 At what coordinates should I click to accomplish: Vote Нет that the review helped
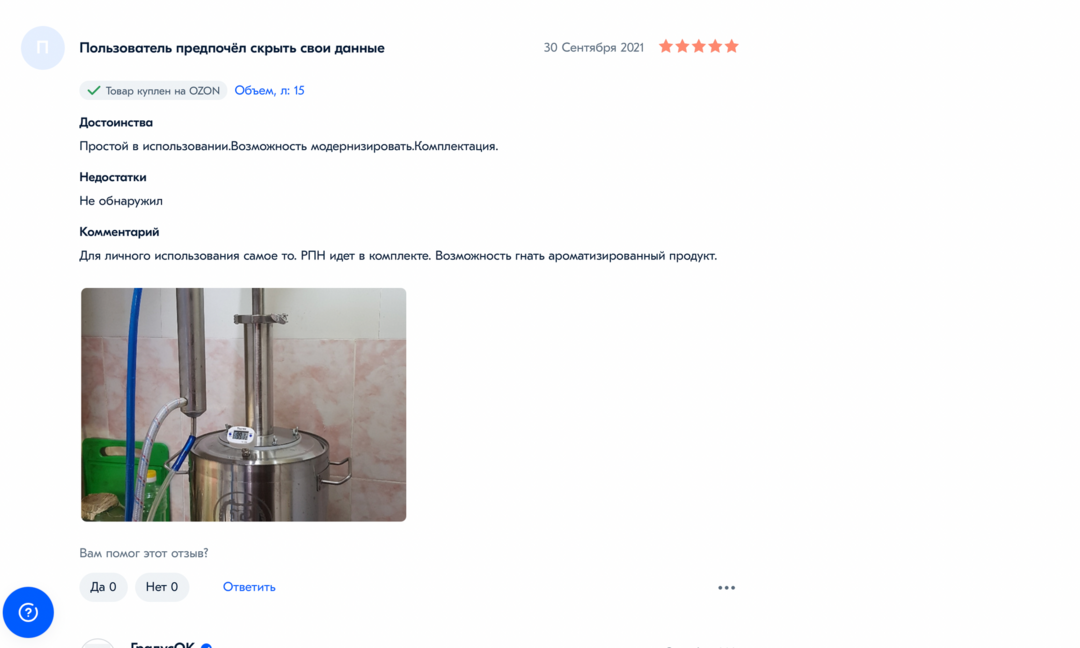click(162, 587)
